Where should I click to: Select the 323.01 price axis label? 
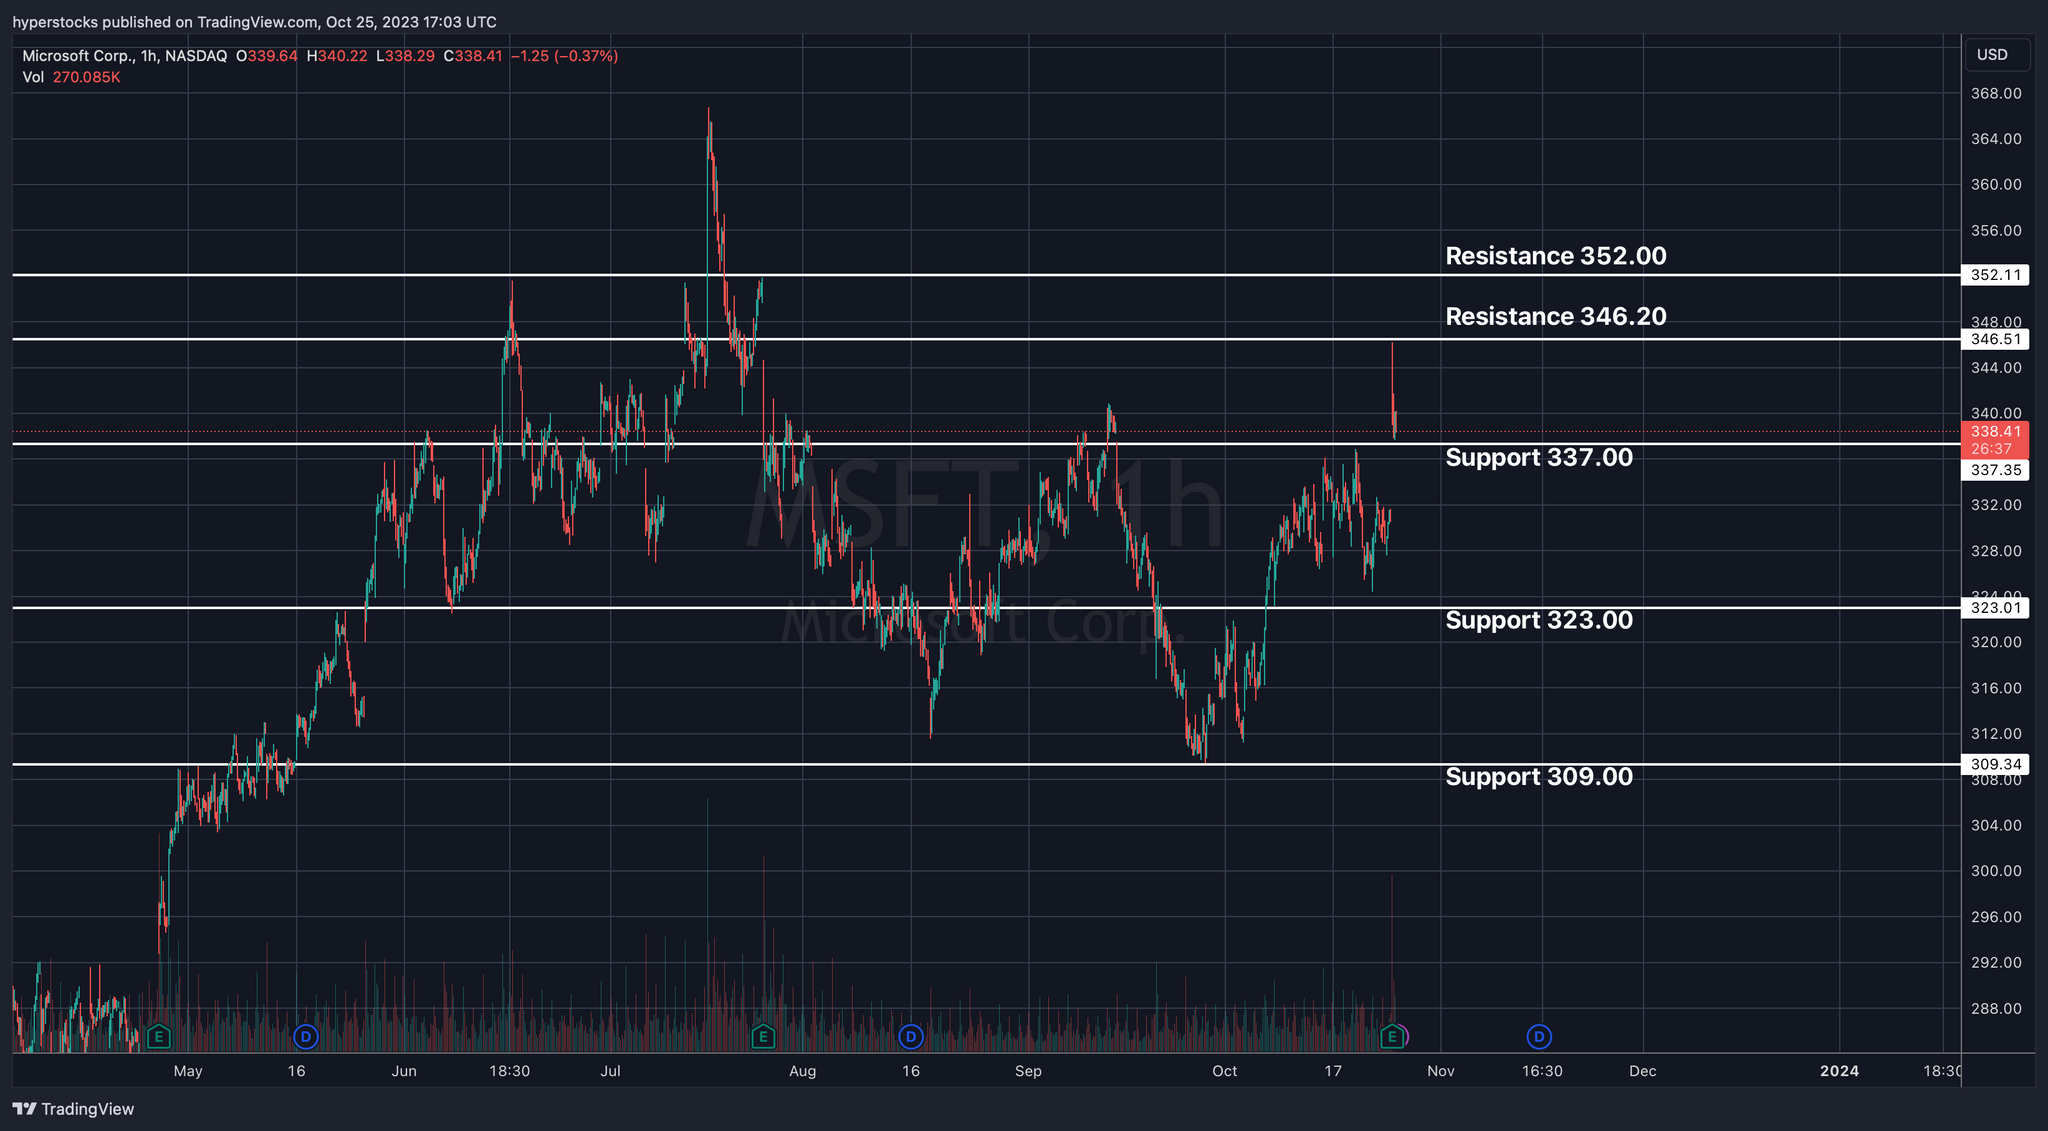tap(1995, 607)
